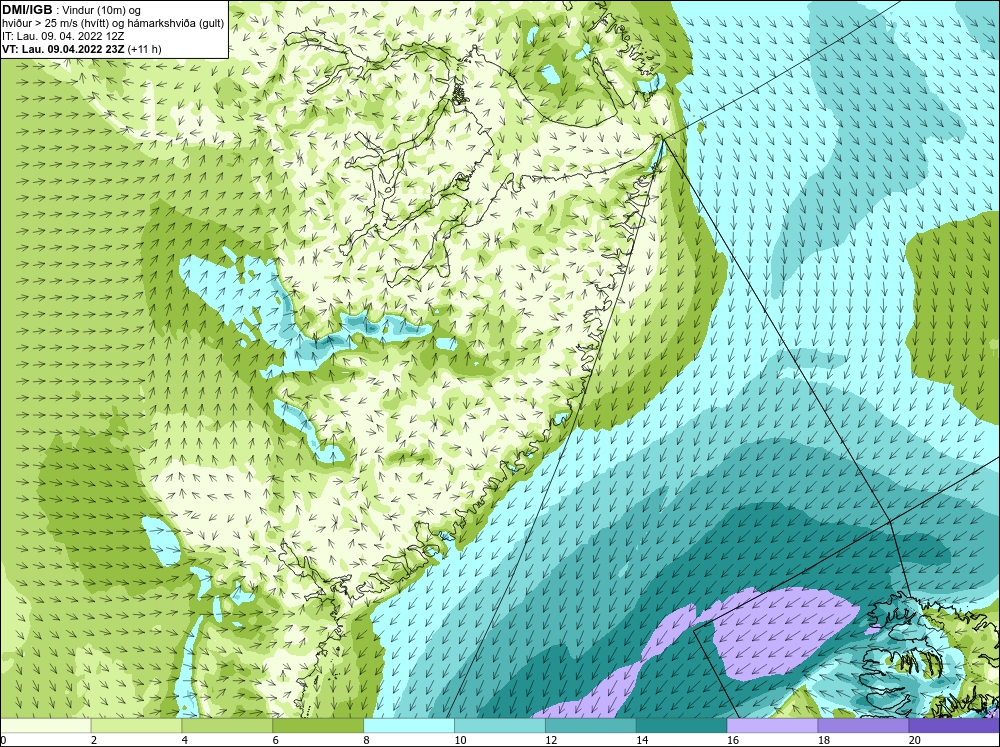Click the 'VT: Lau. 09.04.2022 23Z' line
Screen dimensions: 1000x747
pos(64,48)
